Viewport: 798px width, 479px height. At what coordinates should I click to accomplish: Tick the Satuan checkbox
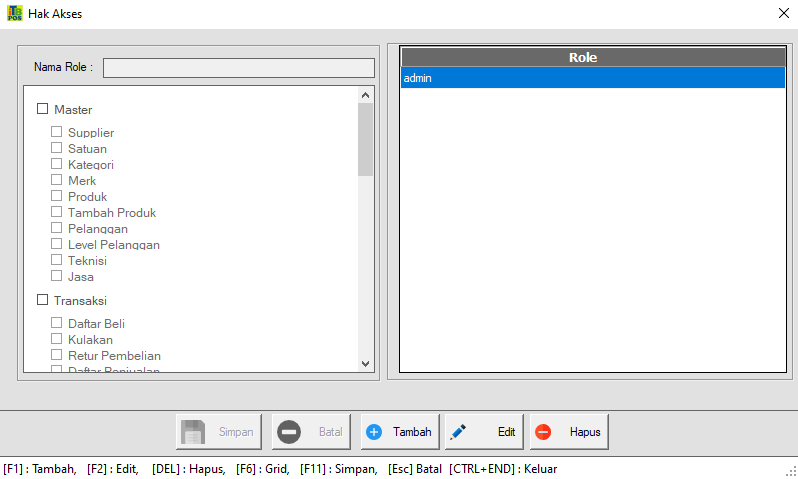pos(56,148)
